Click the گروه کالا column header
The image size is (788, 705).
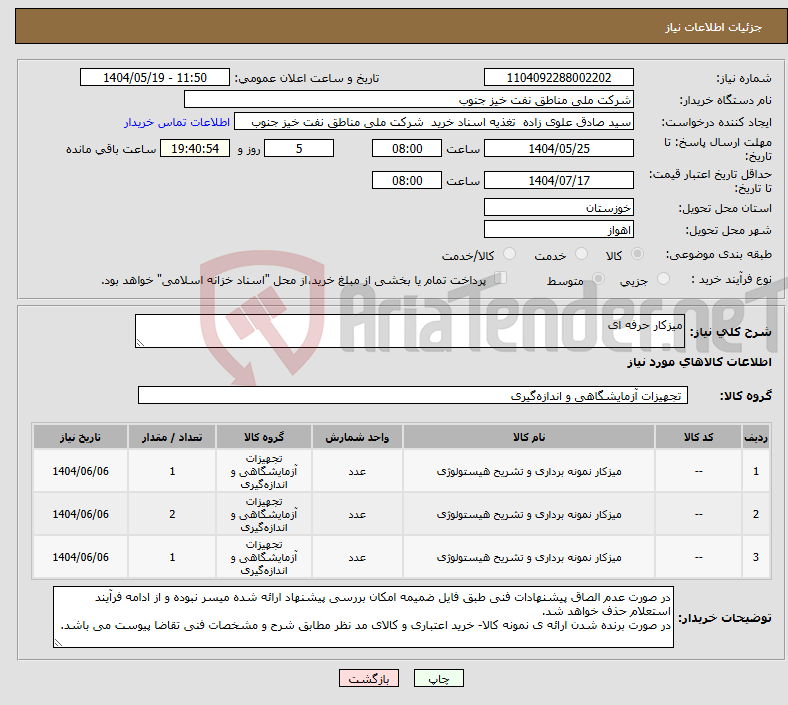264,437
